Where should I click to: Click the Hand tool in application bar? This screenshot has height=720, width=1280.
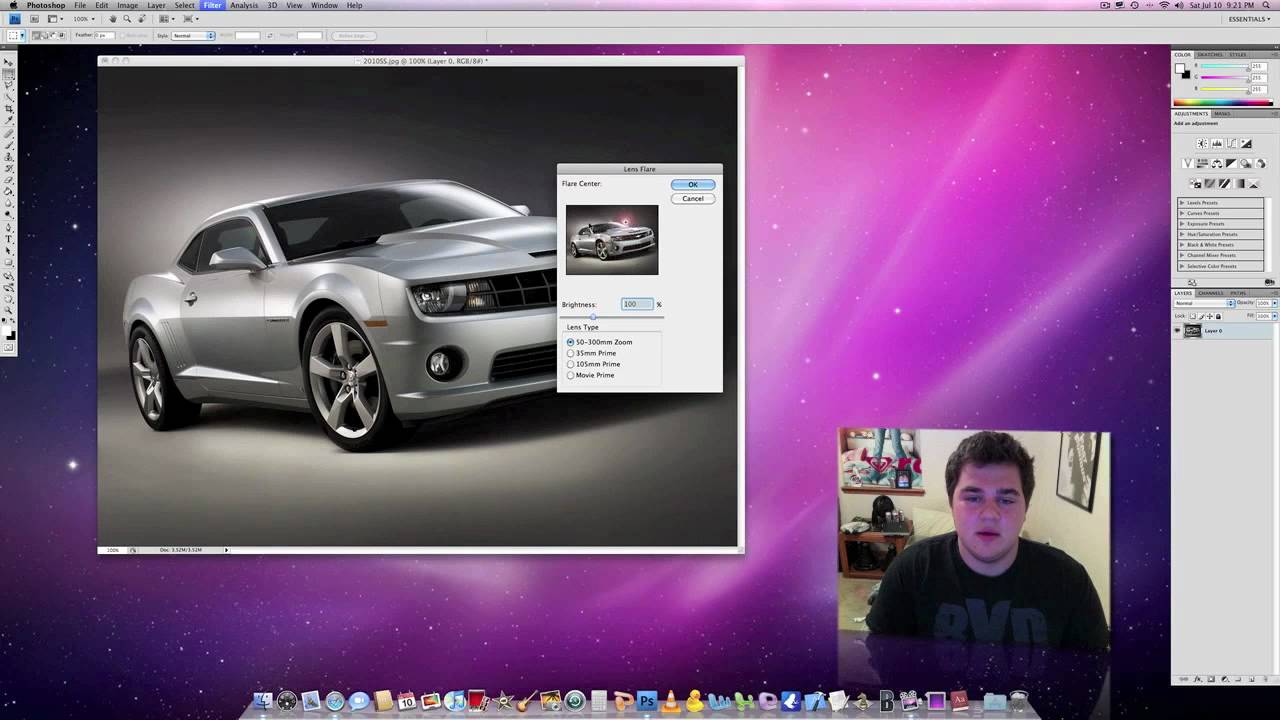(x=112, y=19)
